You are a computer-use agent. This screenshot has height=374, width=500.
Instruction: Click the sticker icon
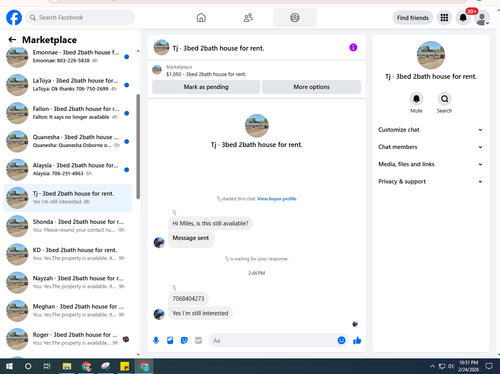[184, 340]
